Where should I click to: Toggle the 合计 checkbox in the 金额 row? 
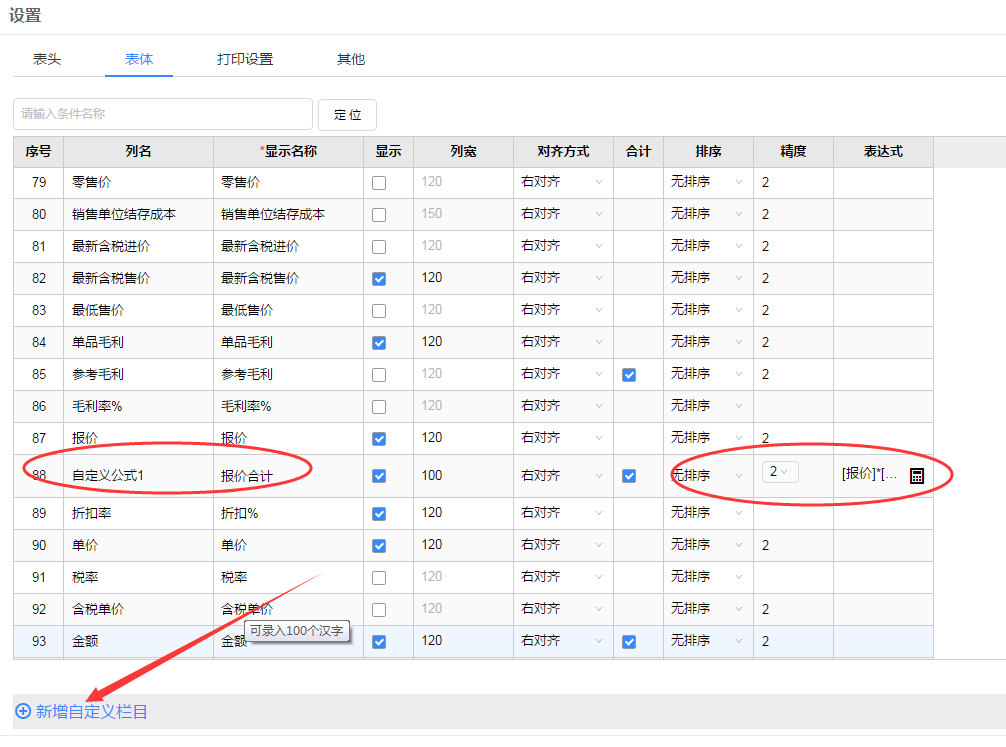pyautogui.click(x=629, y=642)
